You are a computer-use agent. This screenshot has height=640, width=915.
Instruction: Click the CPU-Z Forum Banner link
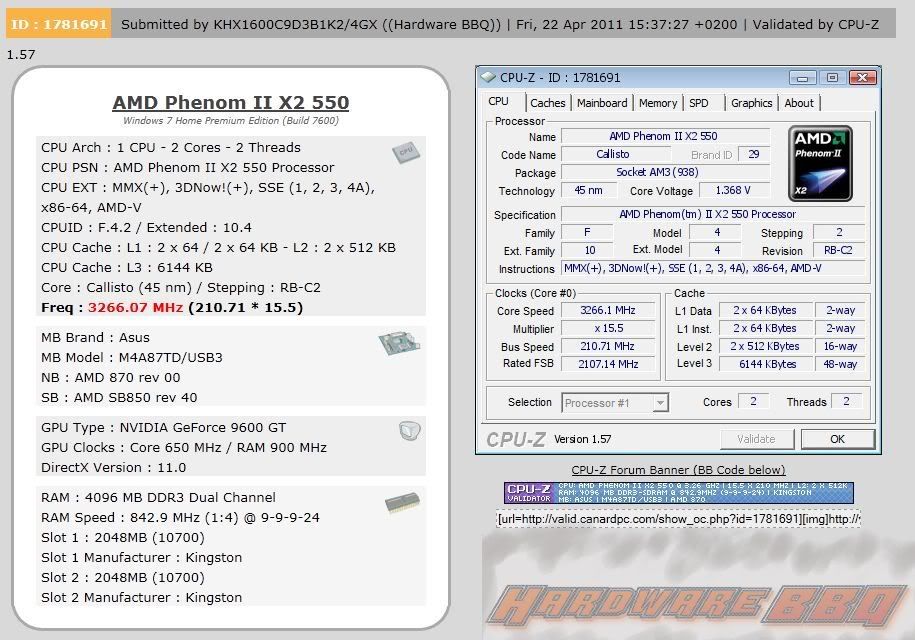pyautogui.click(x=678, y=470)
